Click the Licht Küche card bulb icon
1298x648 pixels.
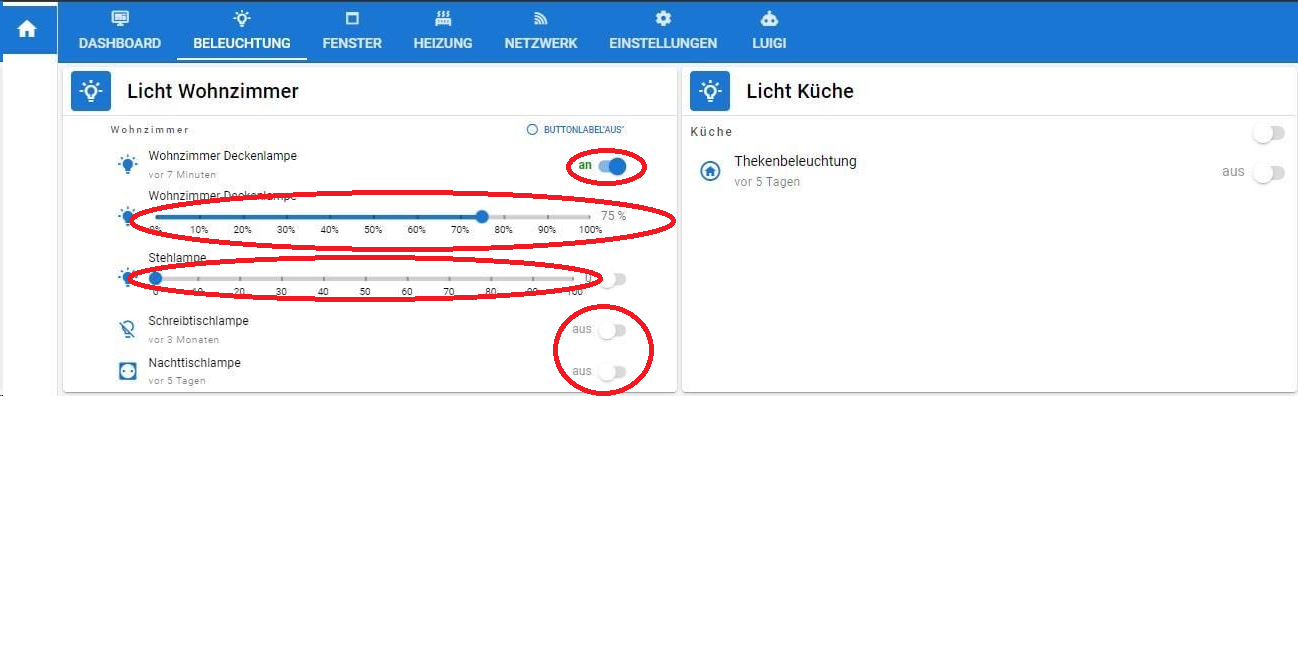click(x=710, y=91)
